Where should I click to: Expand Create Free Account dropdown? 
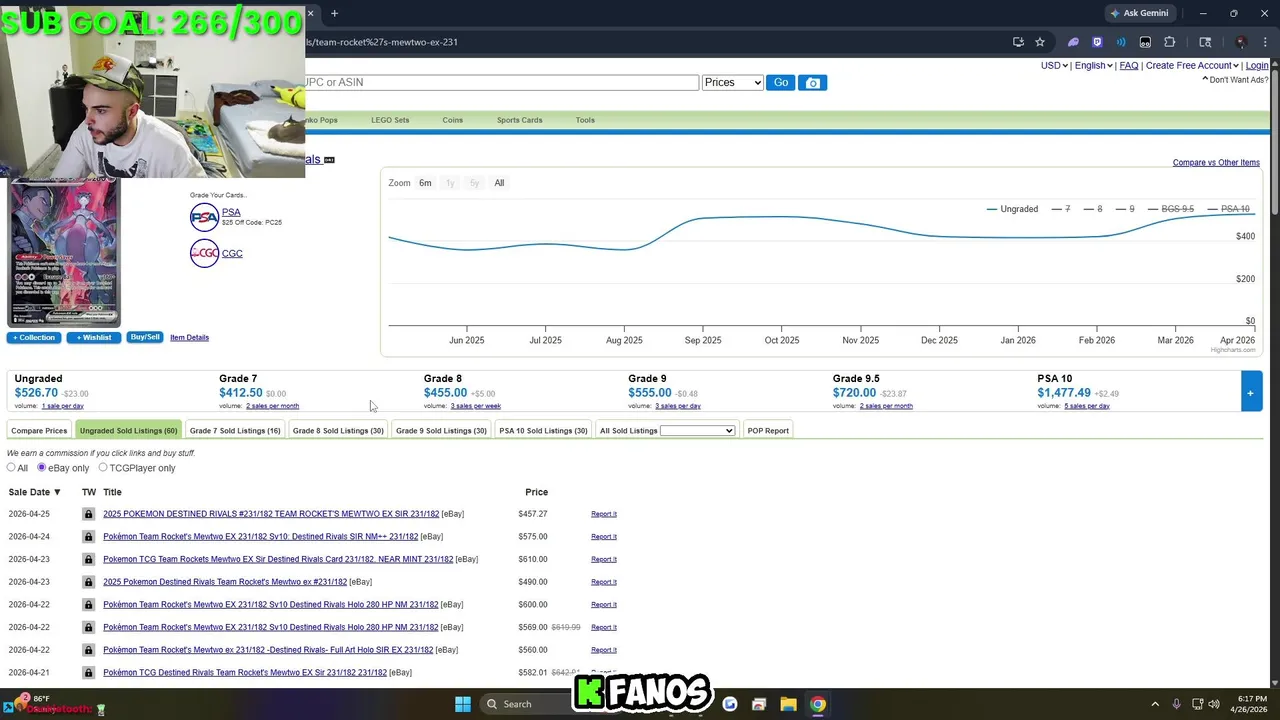[x=1192, y=66]
